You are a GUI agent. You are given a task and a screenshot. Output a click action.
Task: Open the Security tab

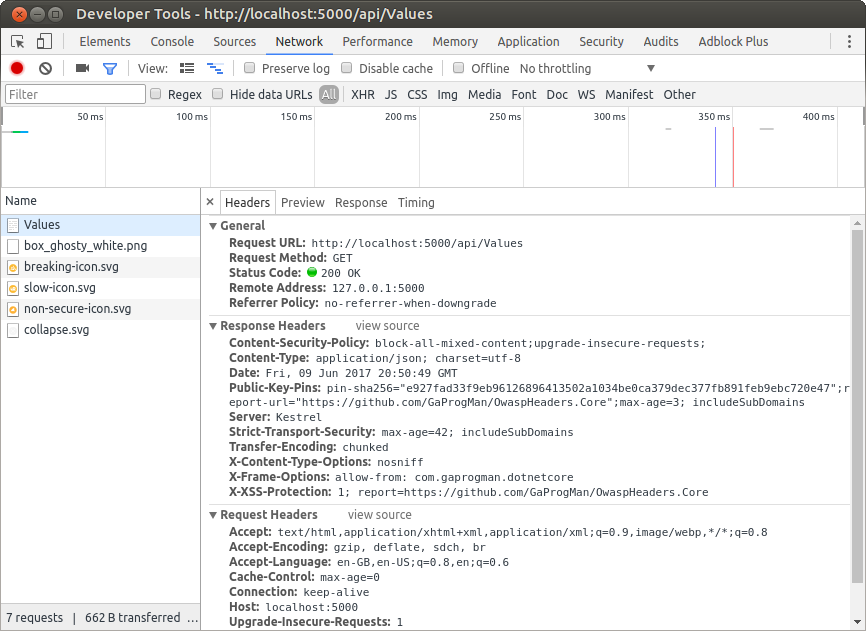601,41
